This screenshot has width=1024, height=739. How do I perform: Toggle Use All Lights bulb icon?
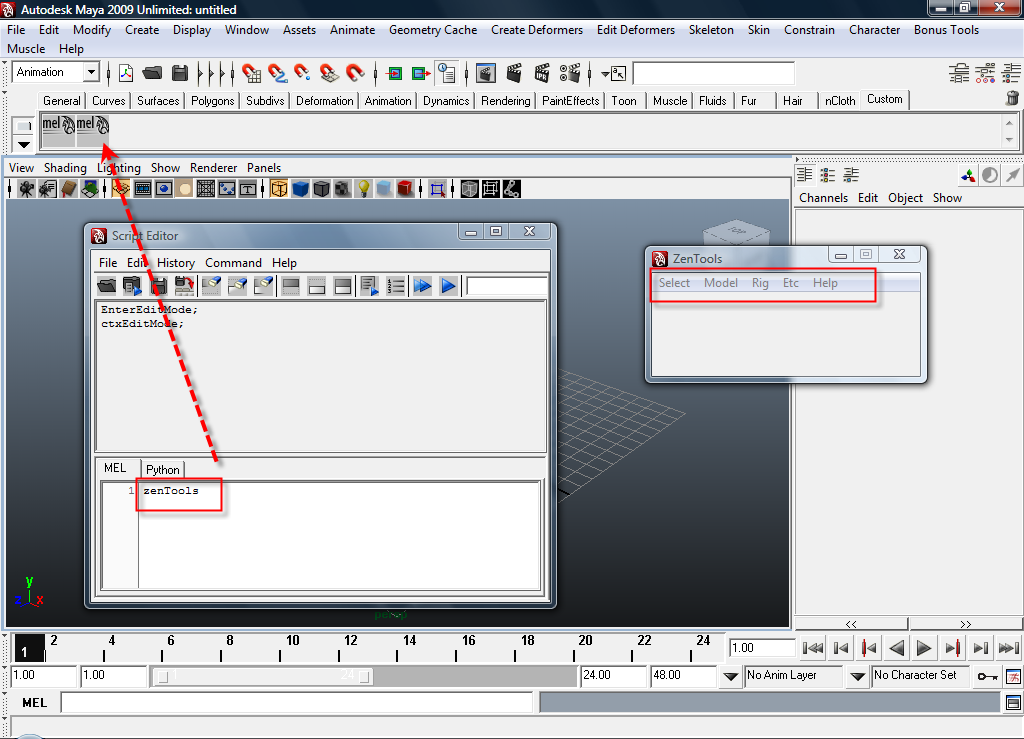pos(363,189)
